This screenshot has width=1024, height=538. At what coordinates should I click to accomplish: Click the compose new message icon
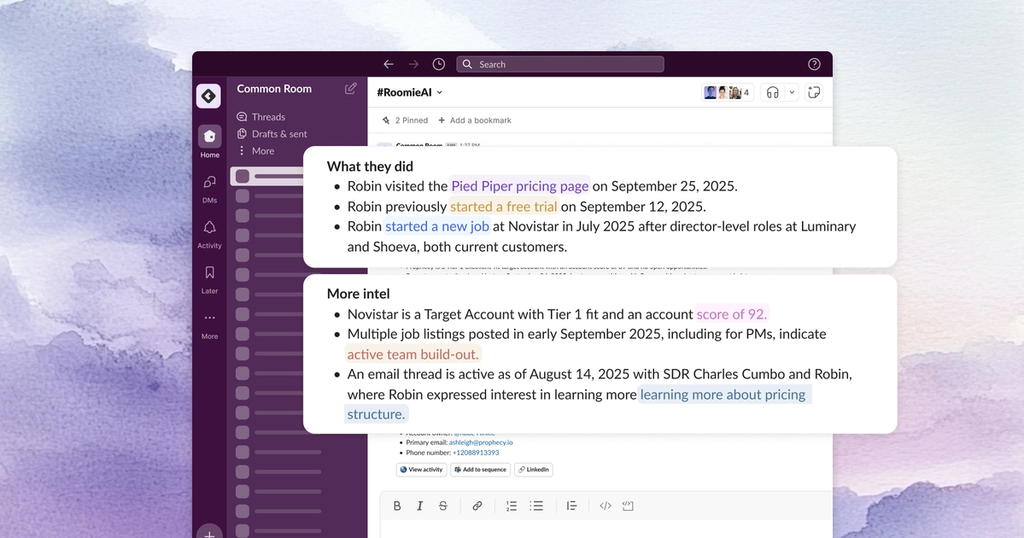[x=351, y=88]
